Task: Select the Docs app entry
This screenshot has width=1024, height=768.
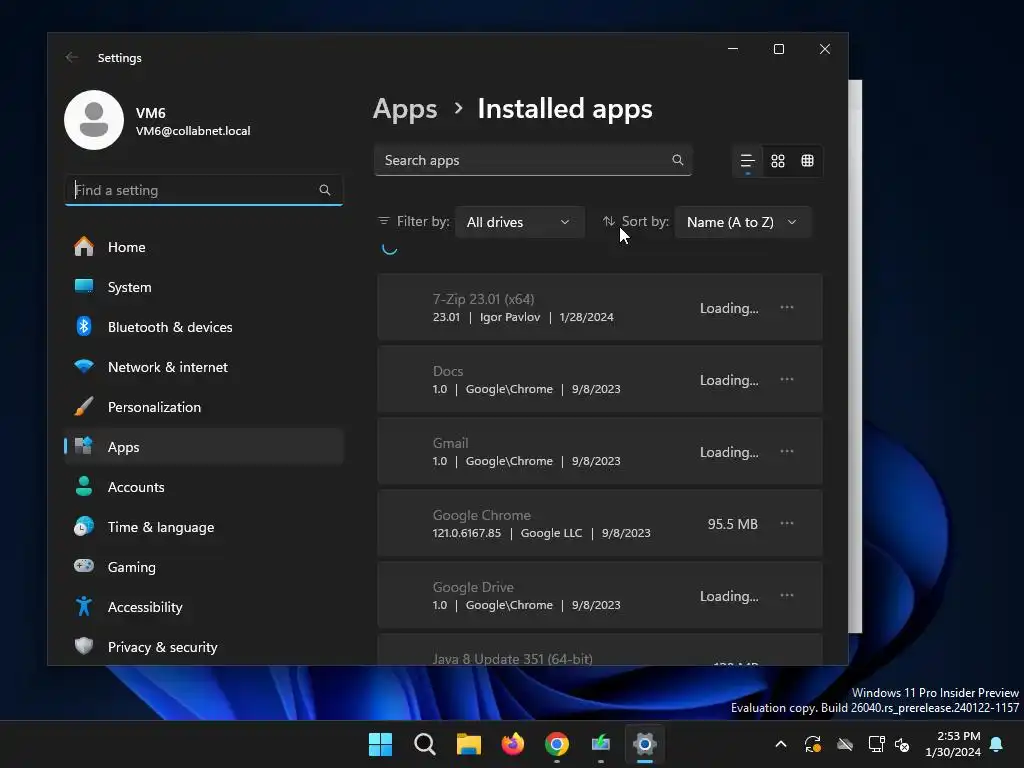Action: click(600, 379)
